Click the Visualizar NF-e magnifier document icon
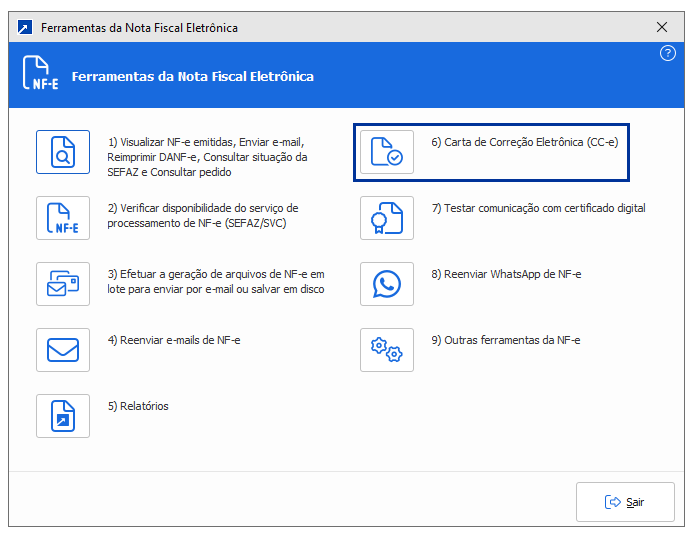This screenshot has width=695, height=536. pyautogui.click(x=63, y=152)
